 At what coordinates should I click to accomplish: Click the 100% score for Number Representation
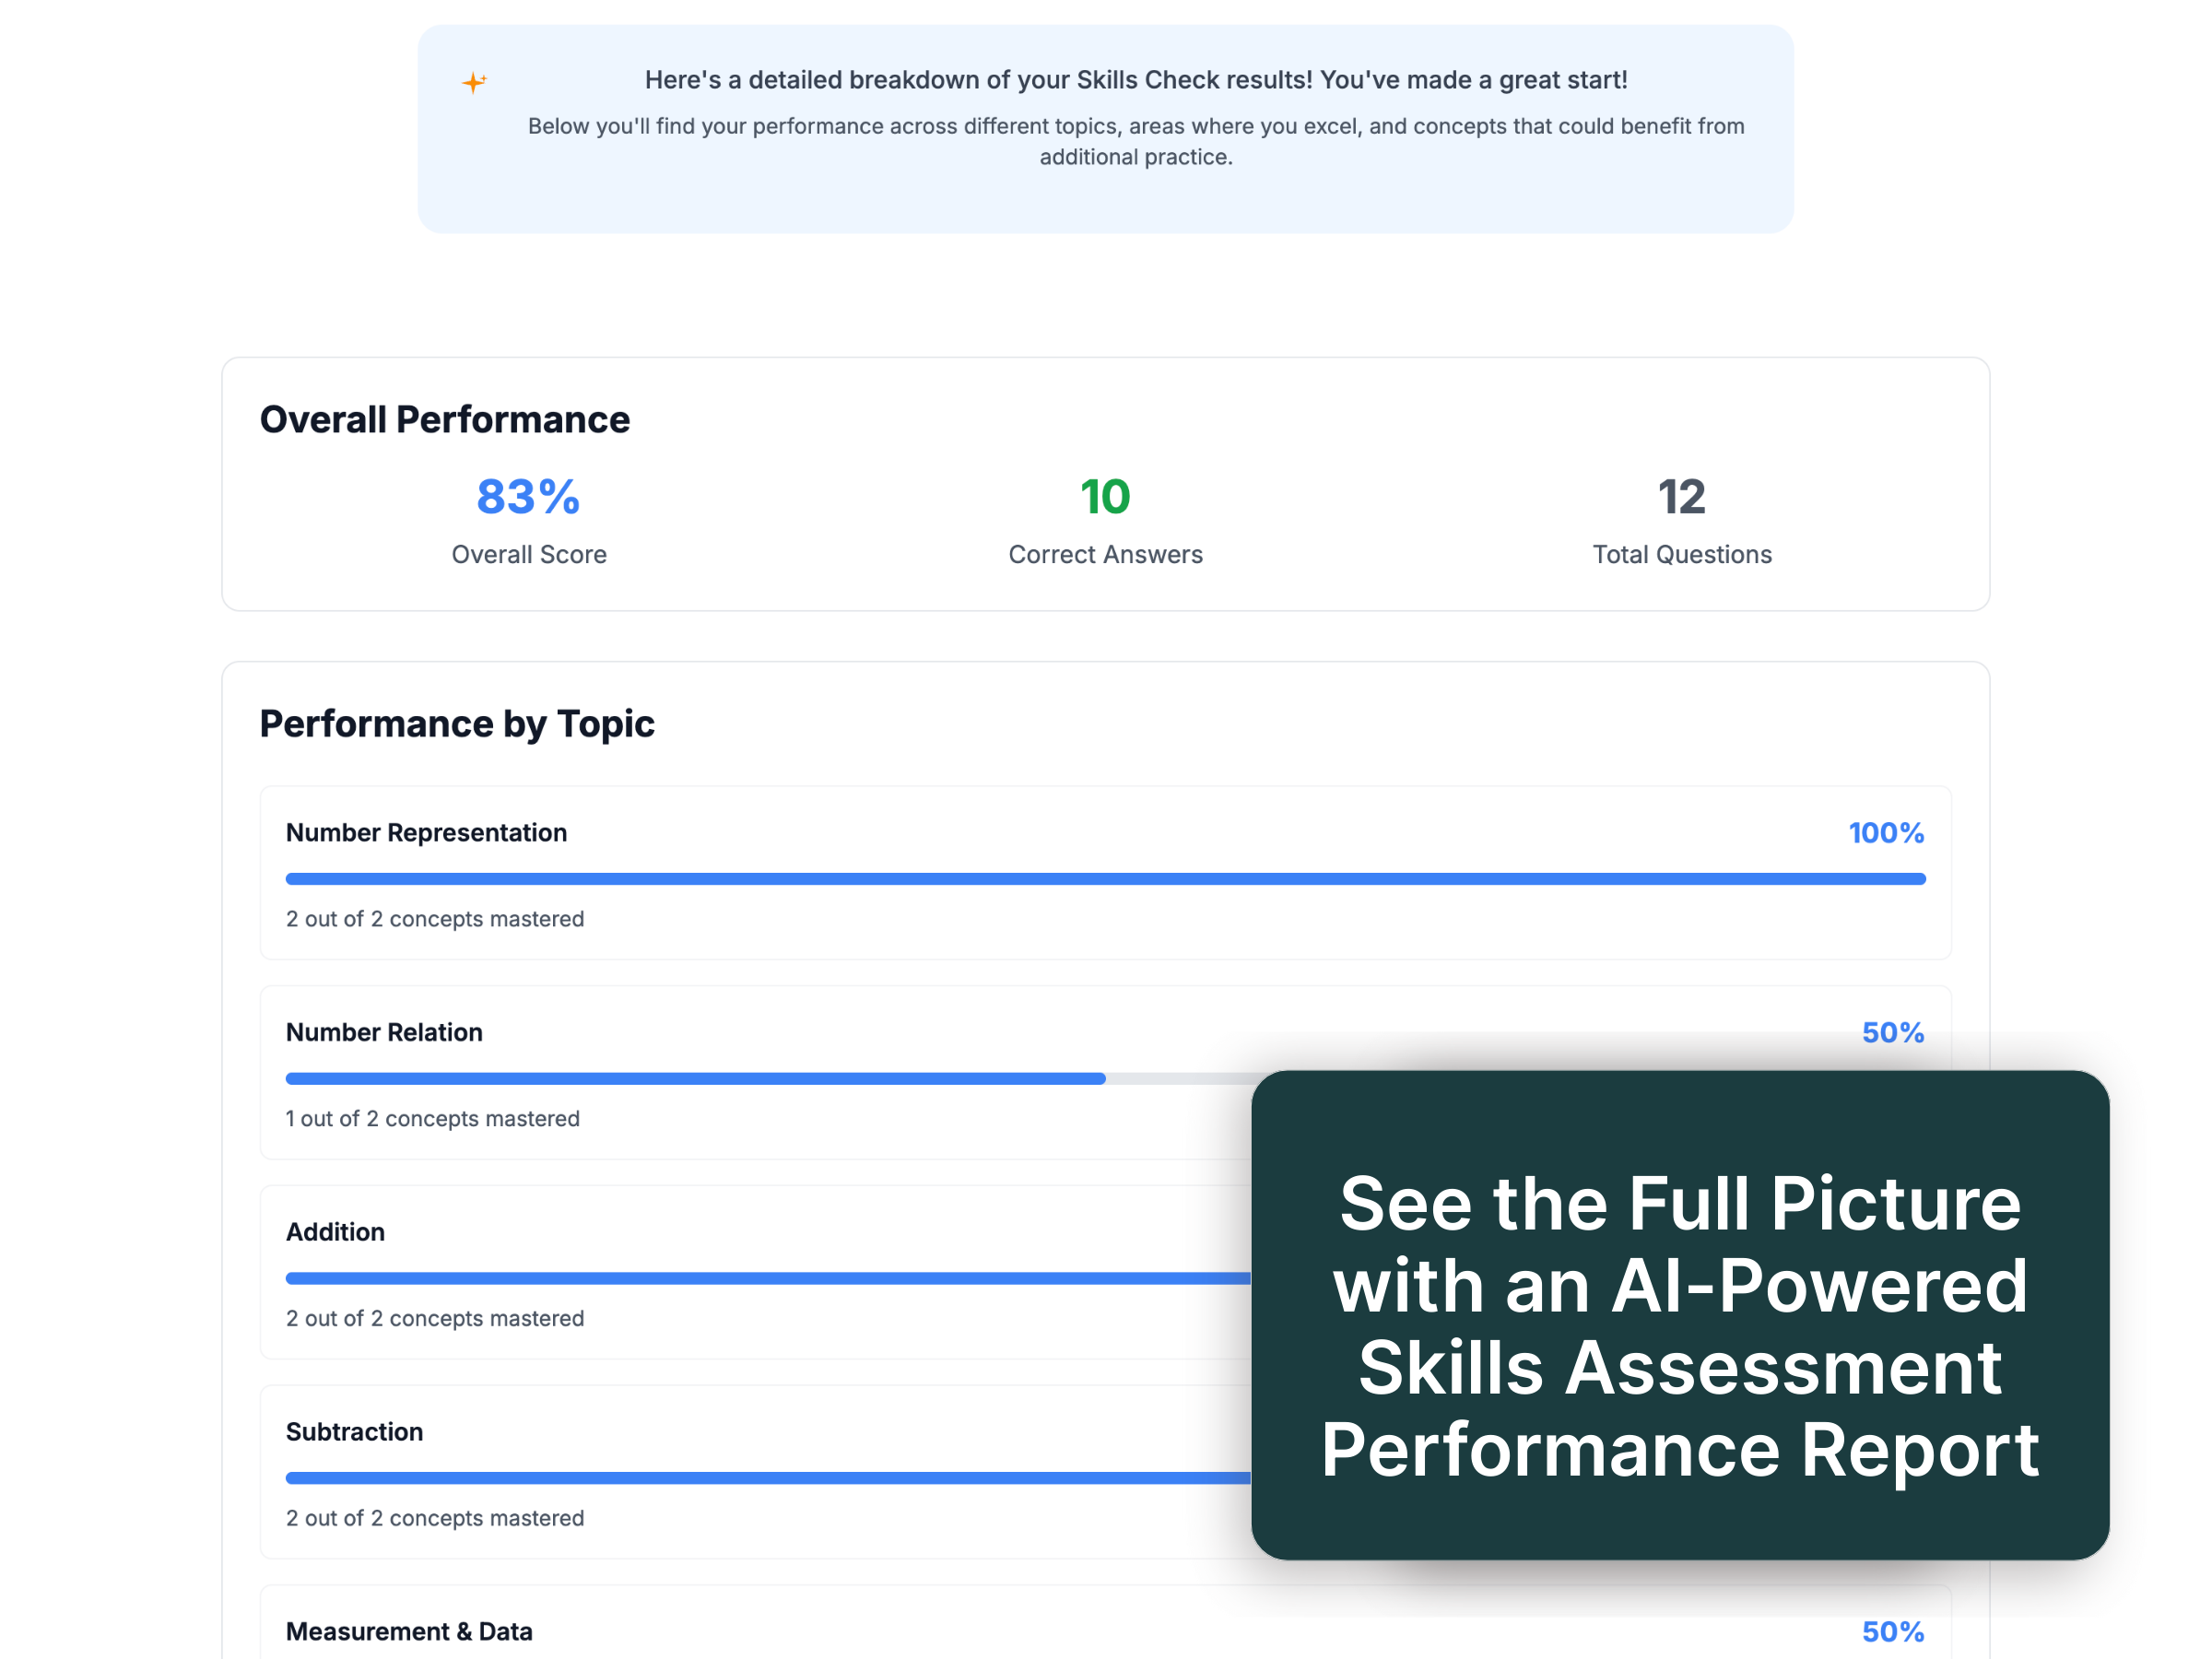coord(1885,833)
